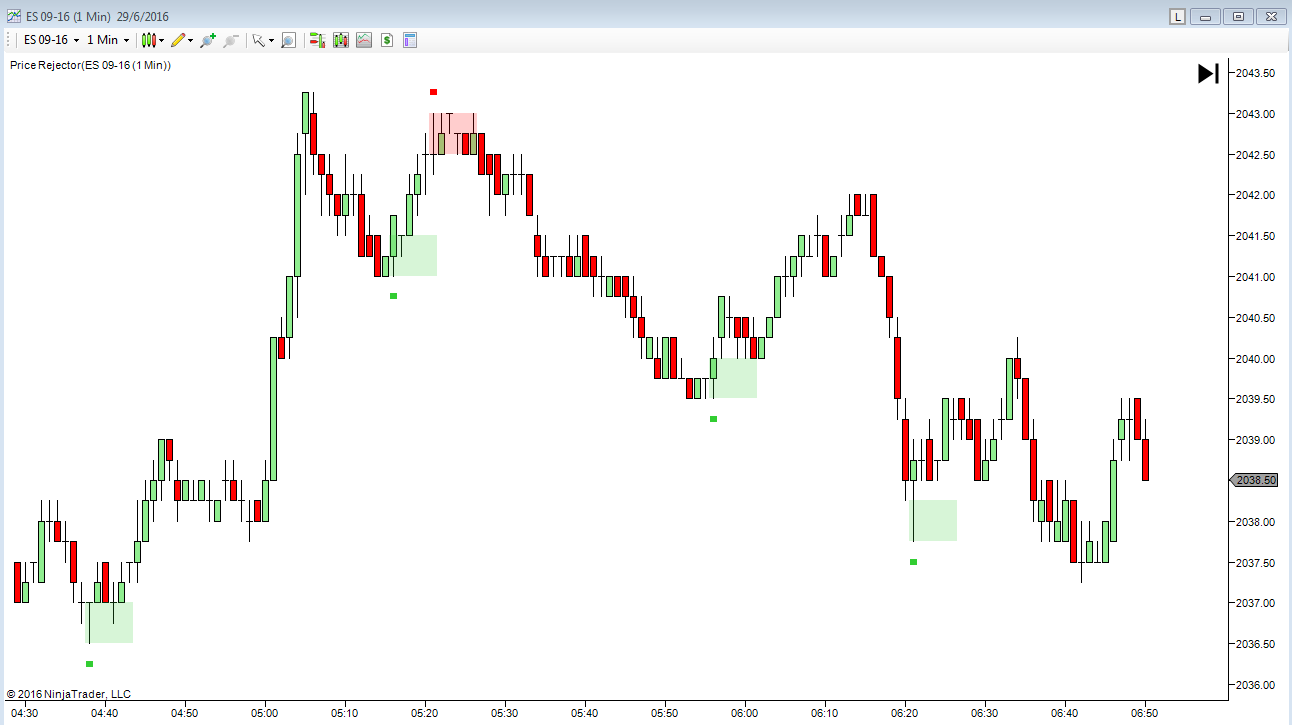This screenshot has width=1292, height=725.
Task: Click the scroll-to-latest-bar arrow icon
Action: 1208,73
